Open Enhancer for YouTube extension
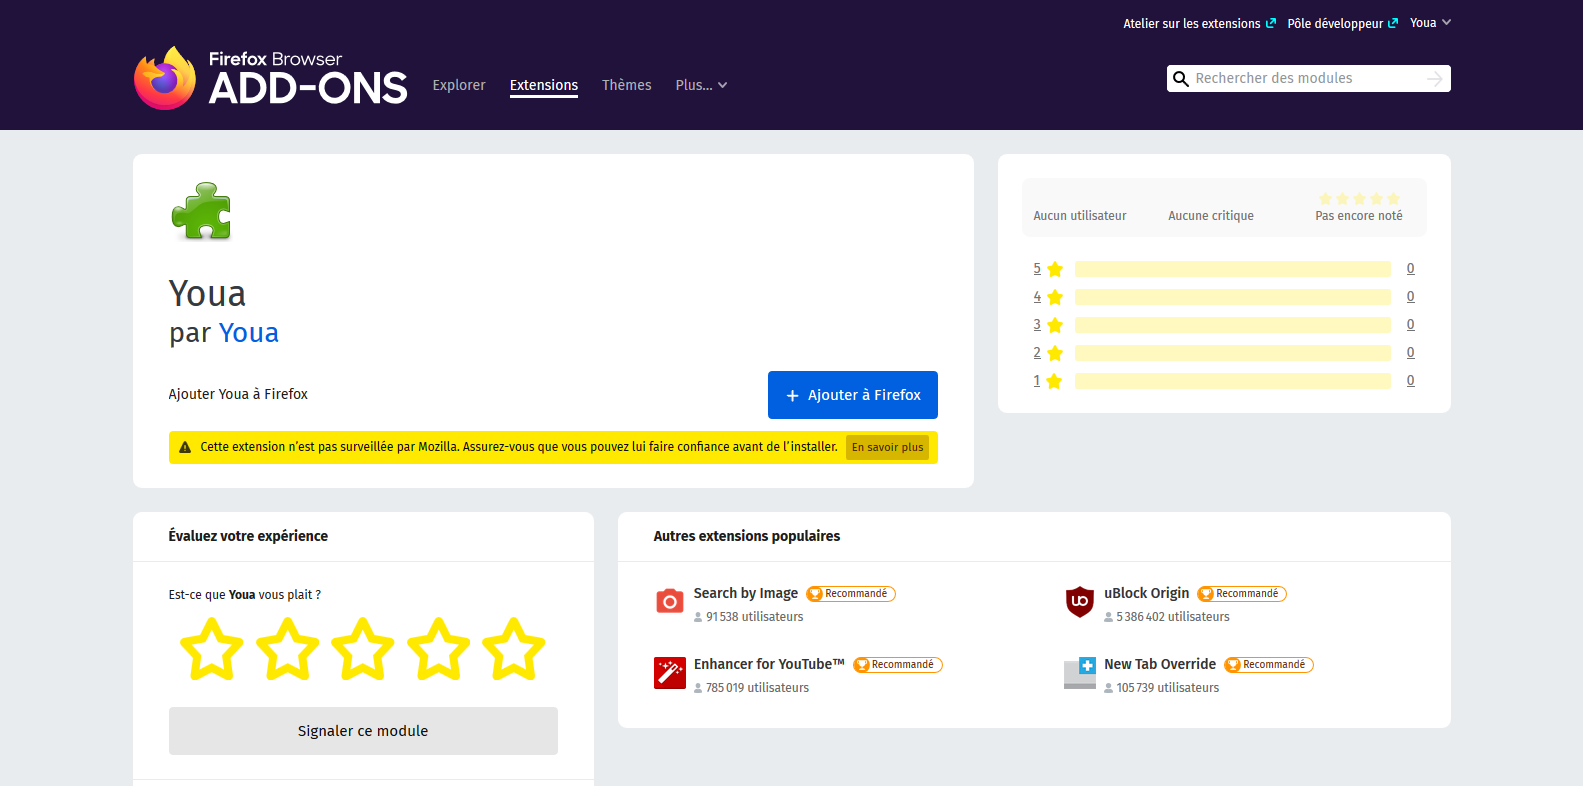Screen dimensions: 1583x786 click(x=769, y=664)
